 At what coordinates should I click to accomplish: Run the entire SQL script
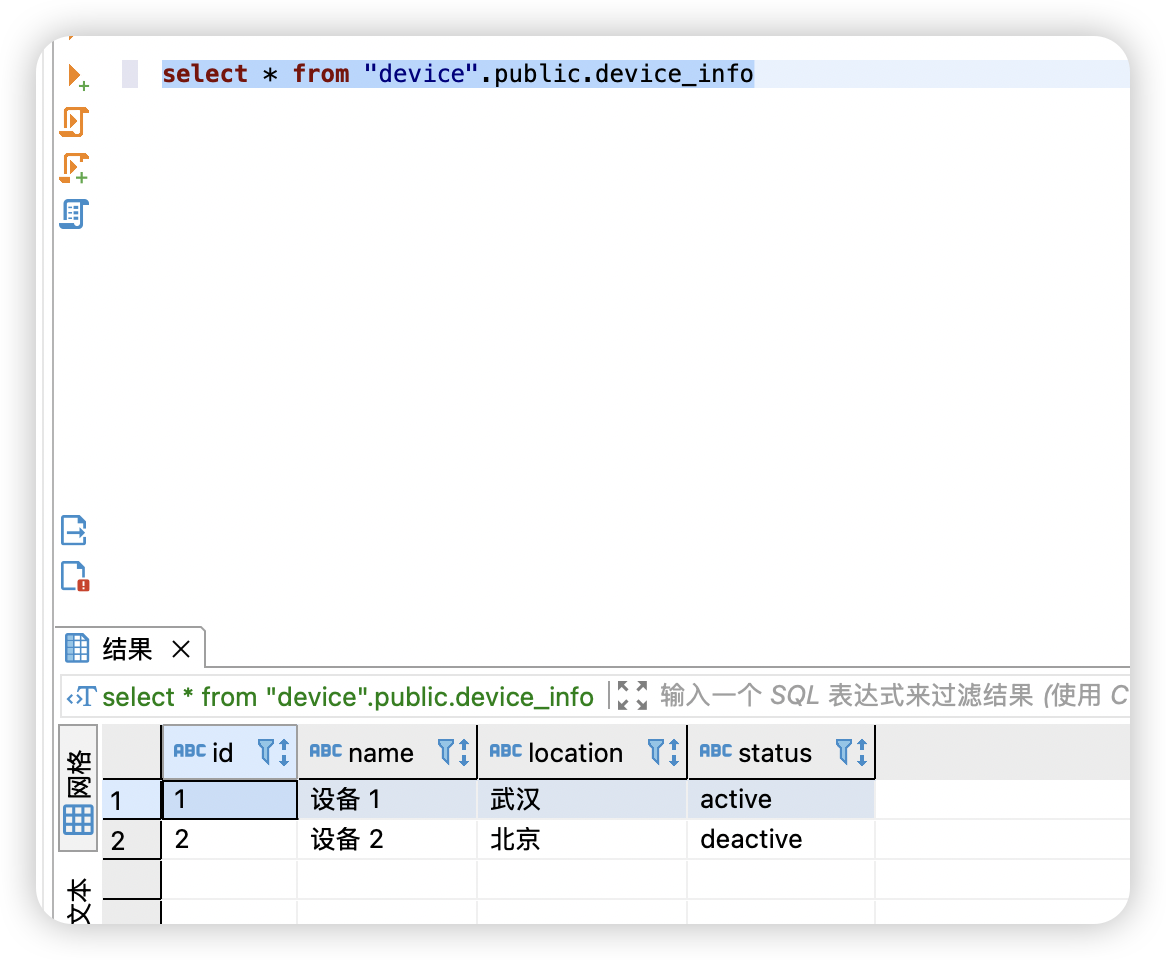[x=74, y=121]
